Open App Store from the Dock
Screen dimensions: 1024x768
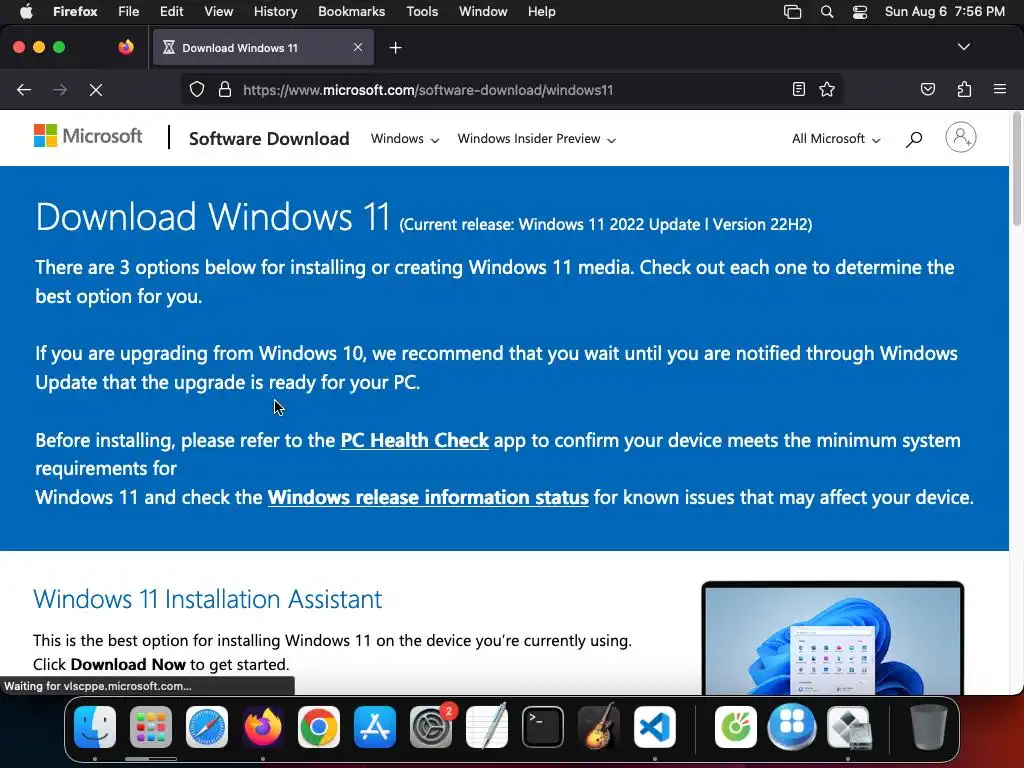(375, 727)
